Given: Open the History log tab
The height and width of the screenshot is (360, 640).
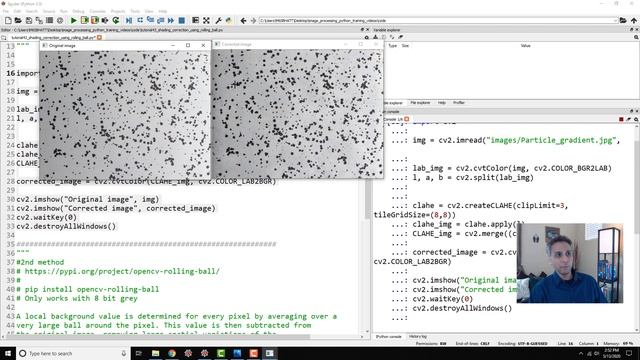Looking at the screenshot, I should click(x=418, y=337).
